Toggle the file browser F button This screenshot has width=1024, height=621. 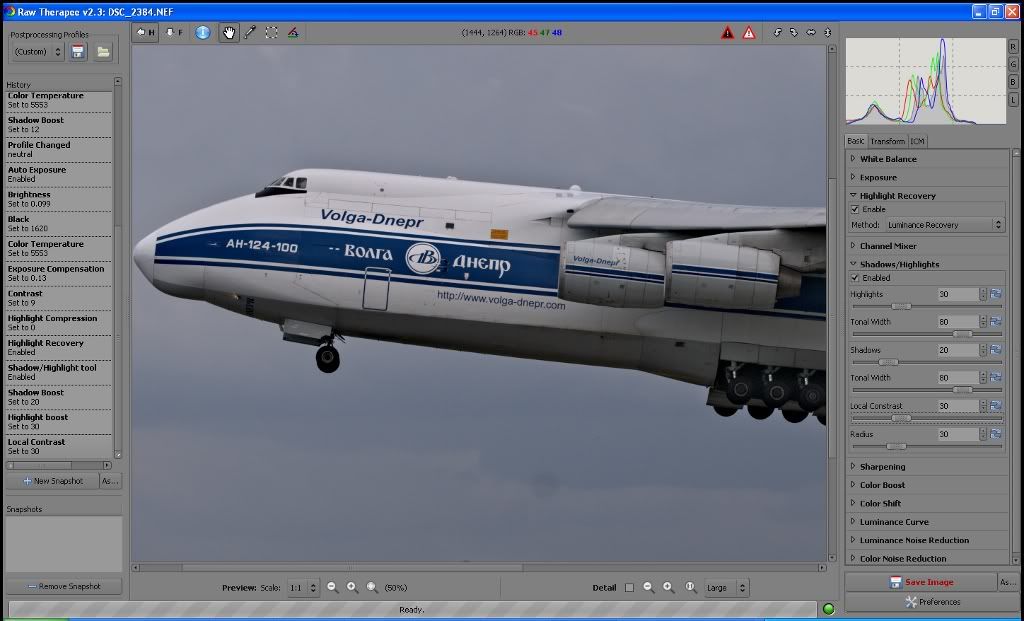(x=173, y=32)
